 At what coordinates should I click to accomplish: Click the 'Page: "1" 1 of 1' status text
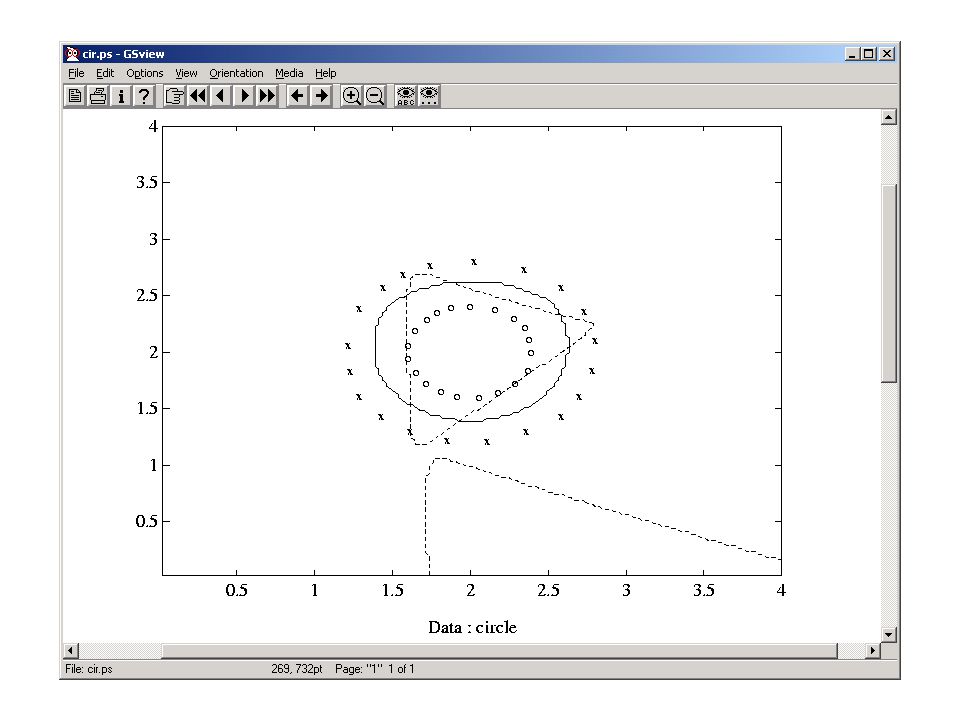click(x=375, y=669)
